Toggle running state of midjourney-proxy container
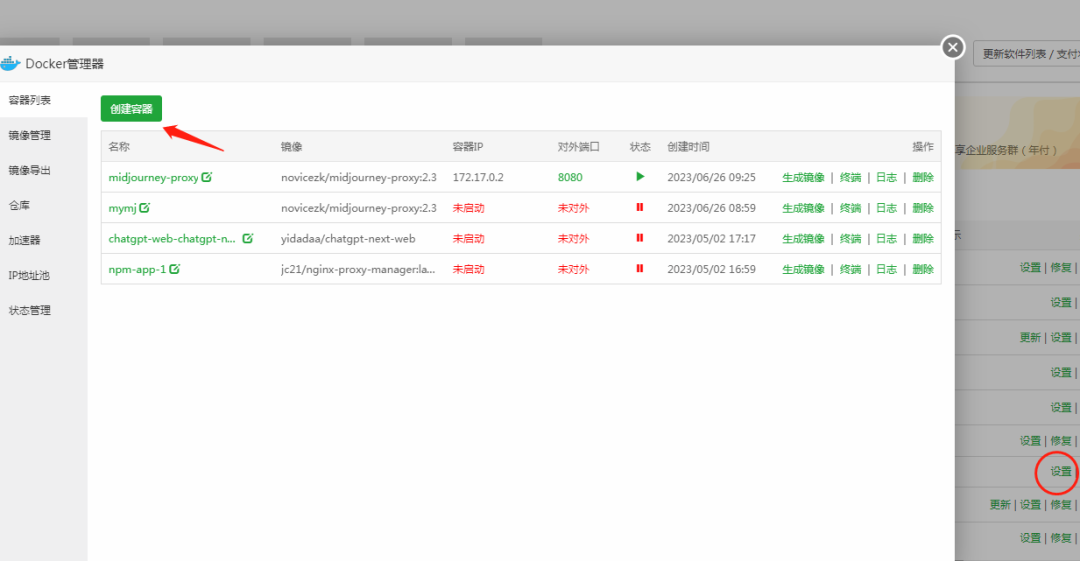 coord(640,176)
